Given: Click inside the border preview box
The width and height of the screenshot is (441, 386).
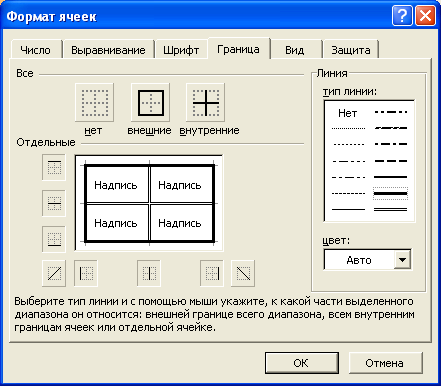Looking at the screenshot, I should click(149, 203).
